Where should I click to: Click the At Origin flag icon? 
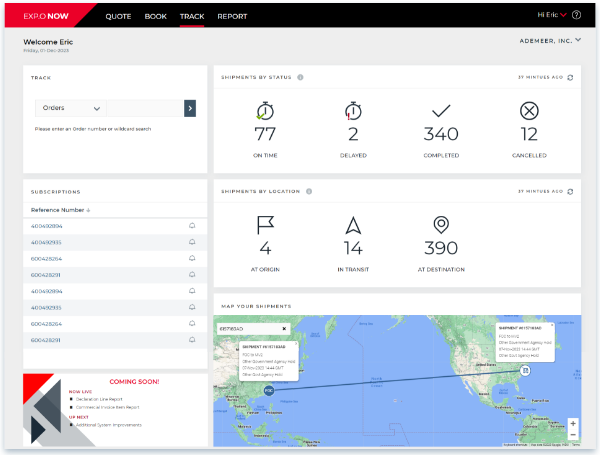click(x=265, y=225)
